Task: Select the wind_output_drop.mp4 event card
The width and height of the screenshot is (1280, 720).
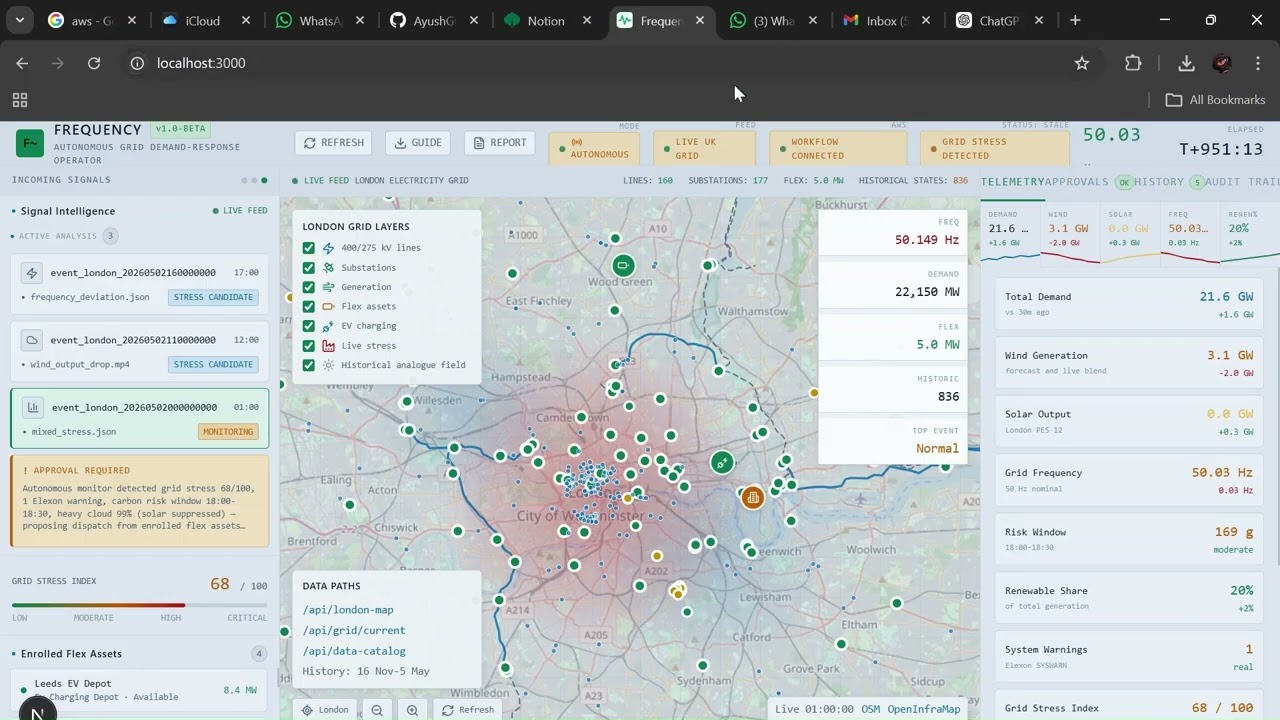Action: click(x=140, y=351)
